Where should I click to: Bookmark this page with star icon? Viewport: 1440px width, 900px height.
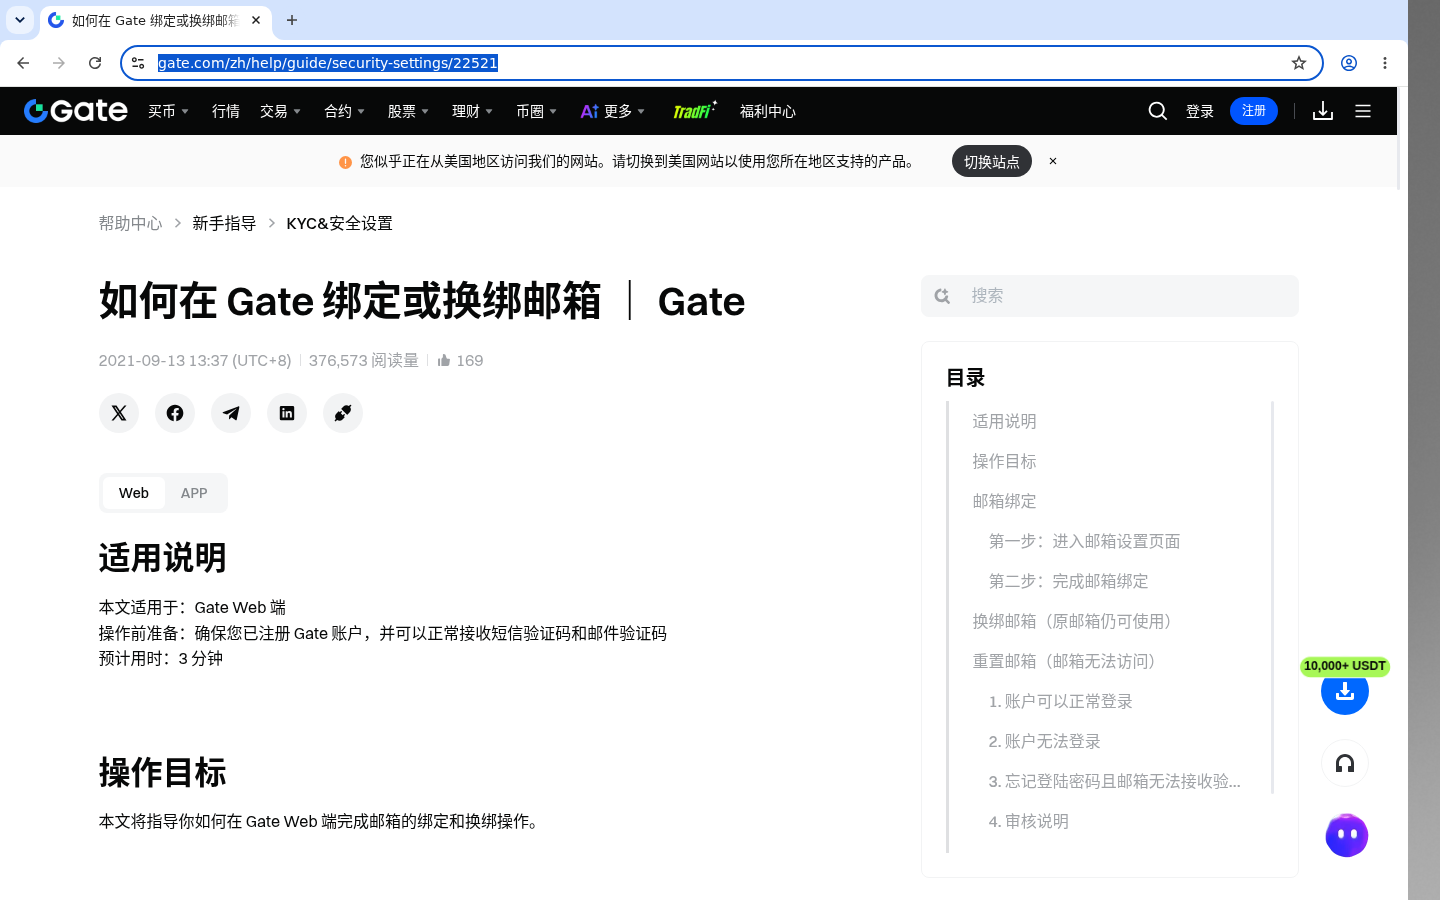[1299, 63]
